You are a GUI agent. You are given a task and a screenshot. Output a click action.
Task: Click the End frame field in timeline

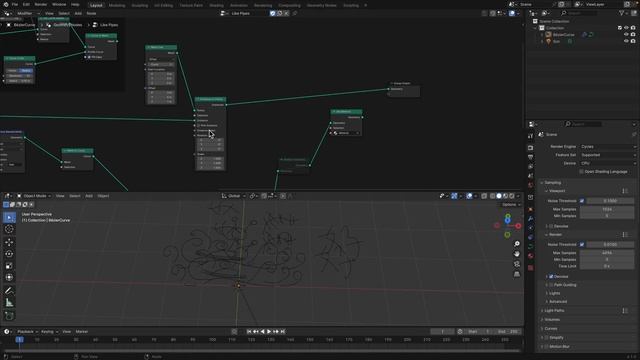(508, 331)
